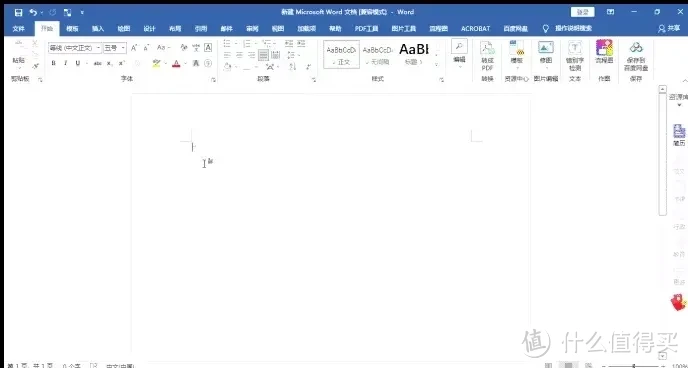
Task: Open the PDF工具 tab
Action: 366,29
